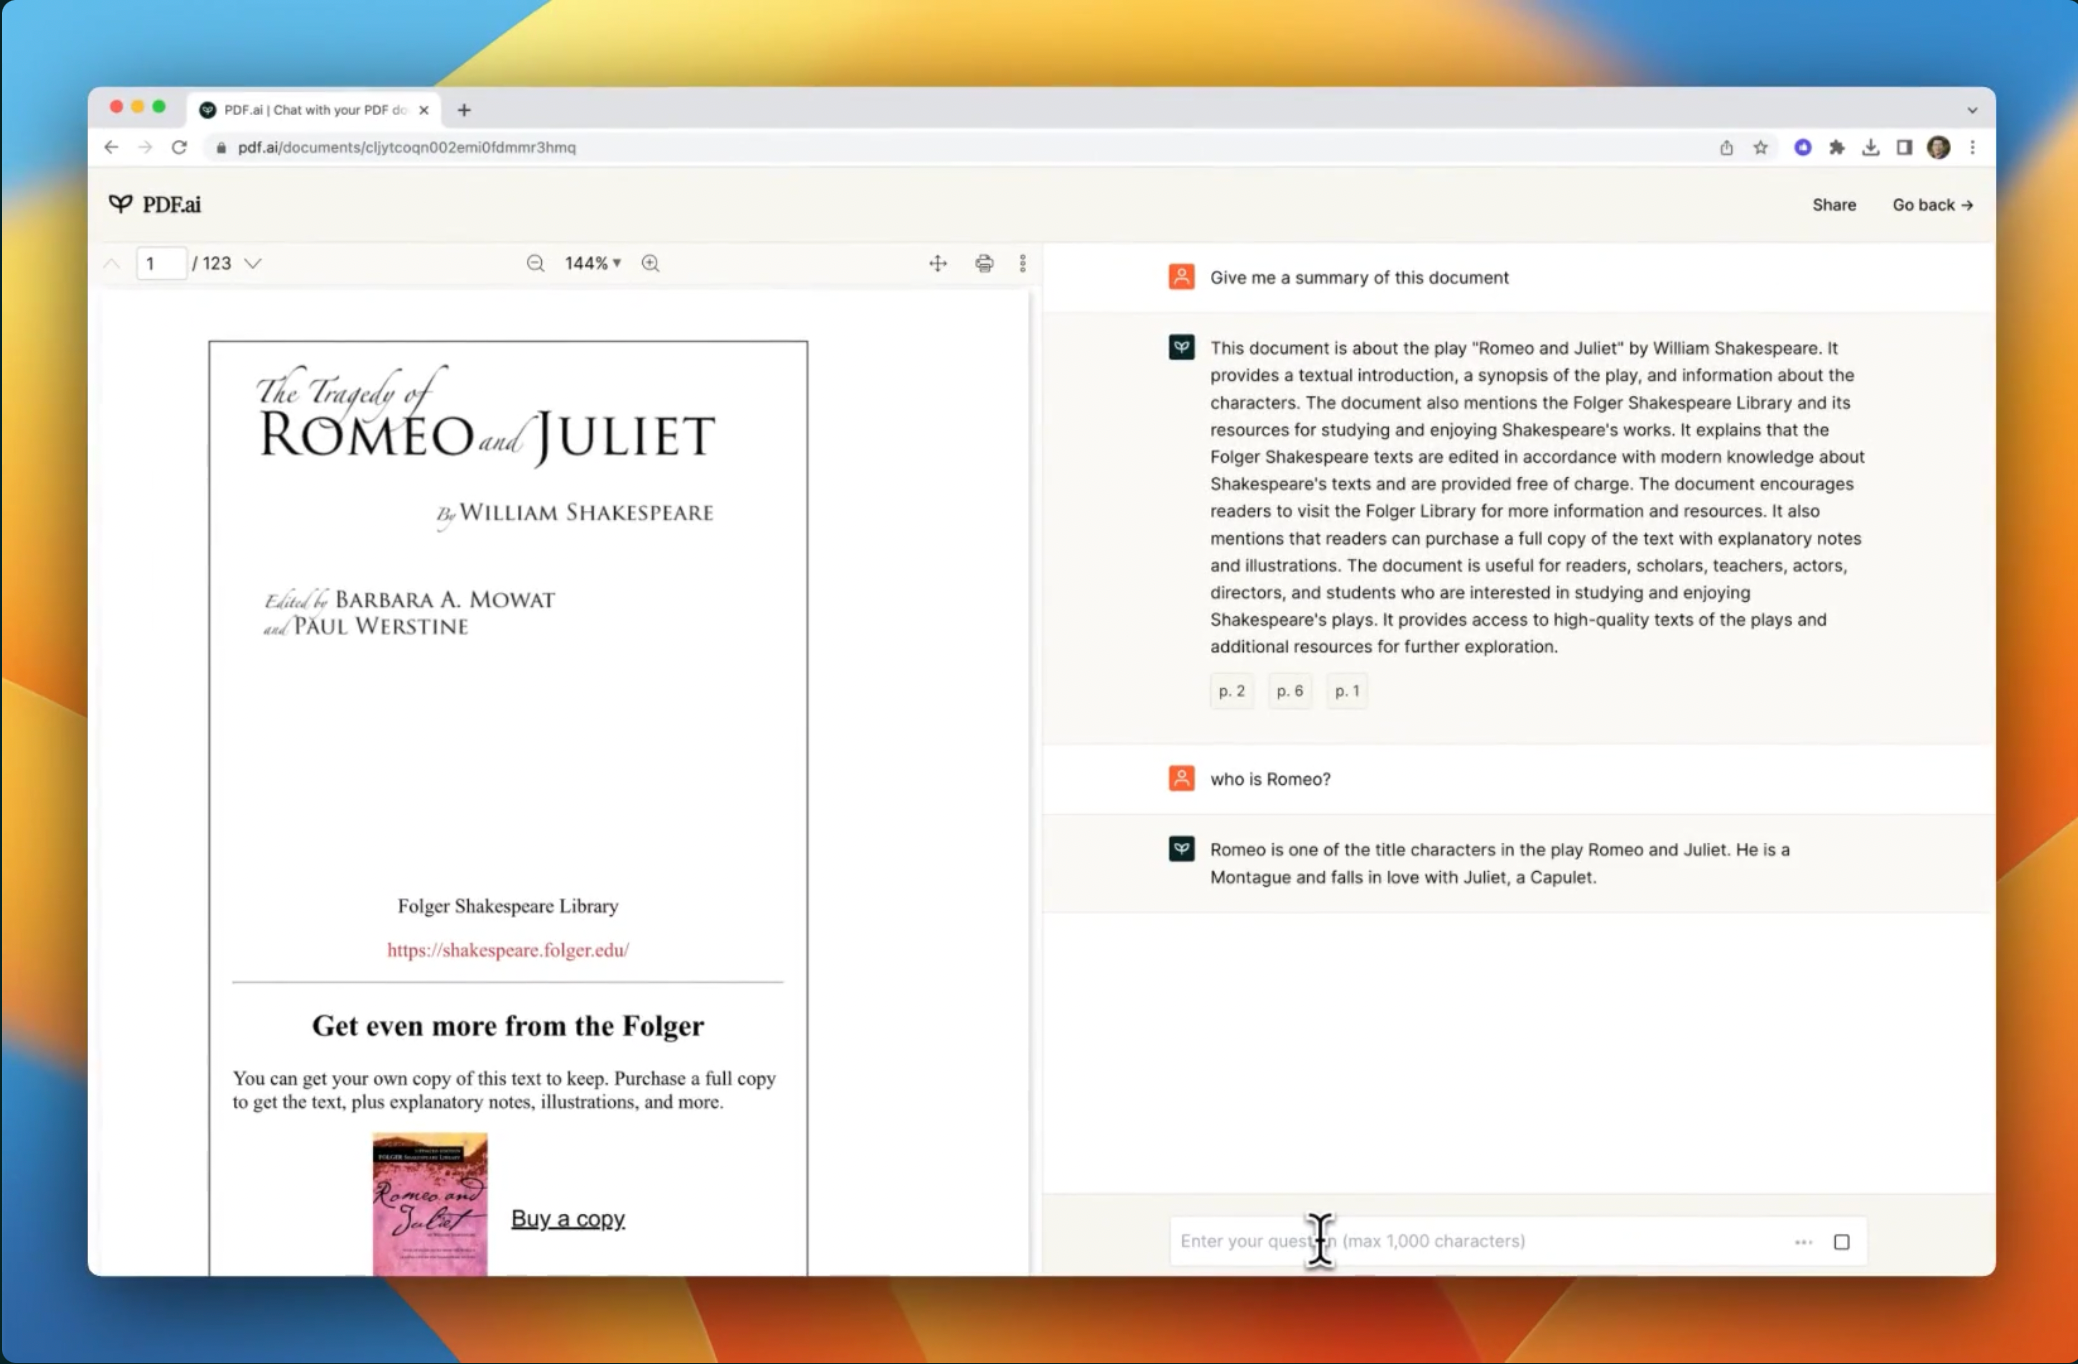Open the zoom percentage dropdown showing 144%

pyautogui.click(x=590, y=263)
